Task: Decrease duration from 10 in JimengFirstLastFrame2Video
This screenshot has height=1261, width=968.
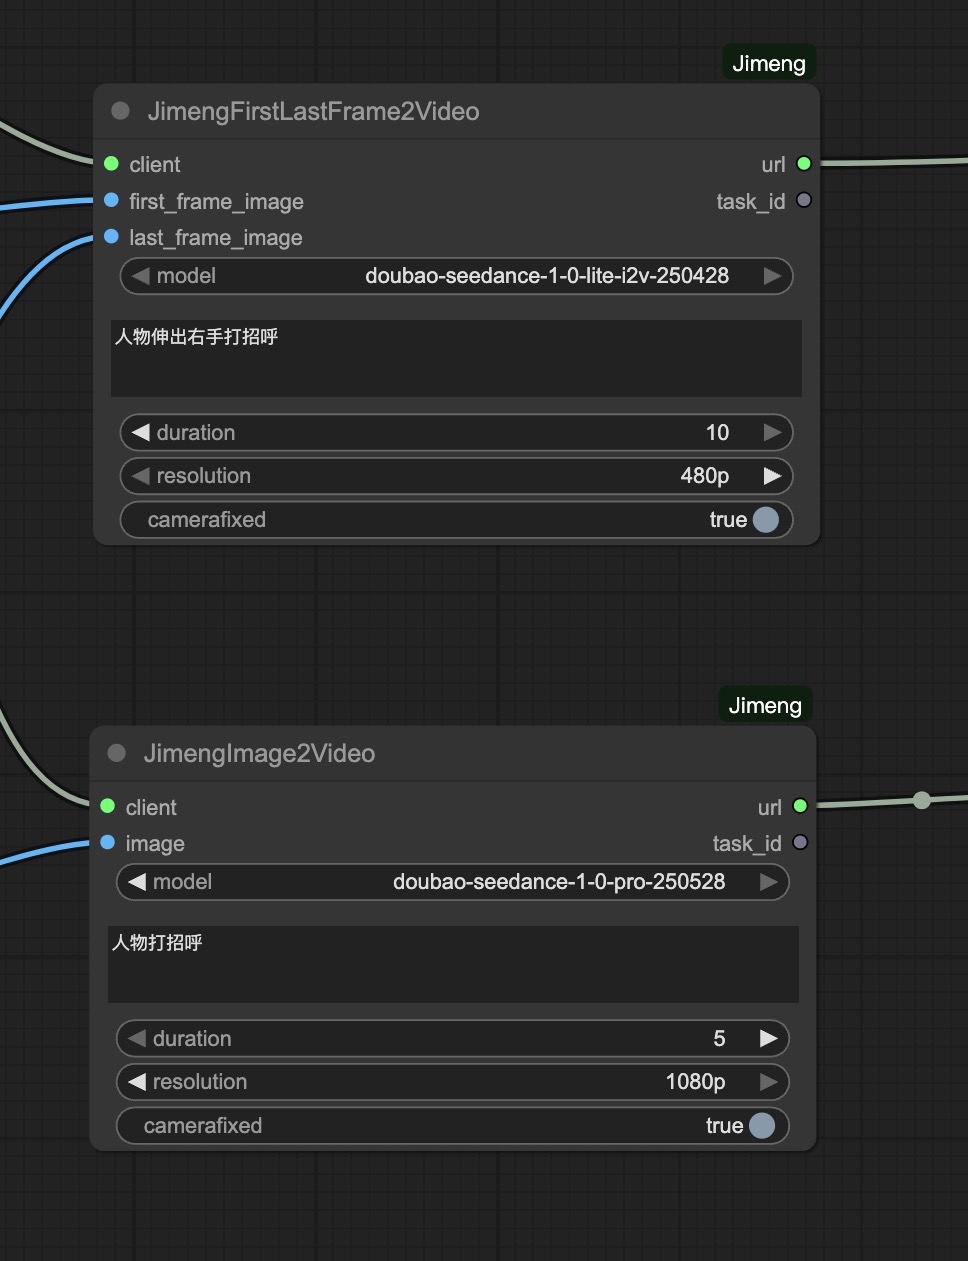Action: pyautogui.click(x=140, y=433)
